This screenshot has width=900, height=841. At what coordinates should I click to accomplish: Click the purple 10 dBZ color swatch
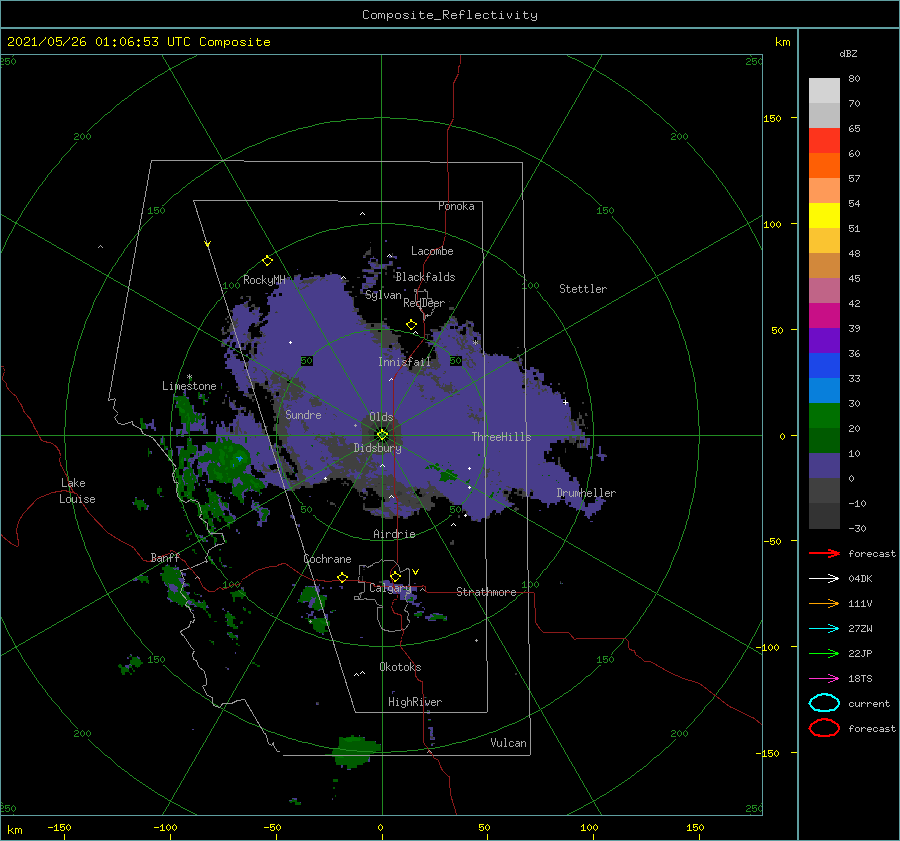824,466
